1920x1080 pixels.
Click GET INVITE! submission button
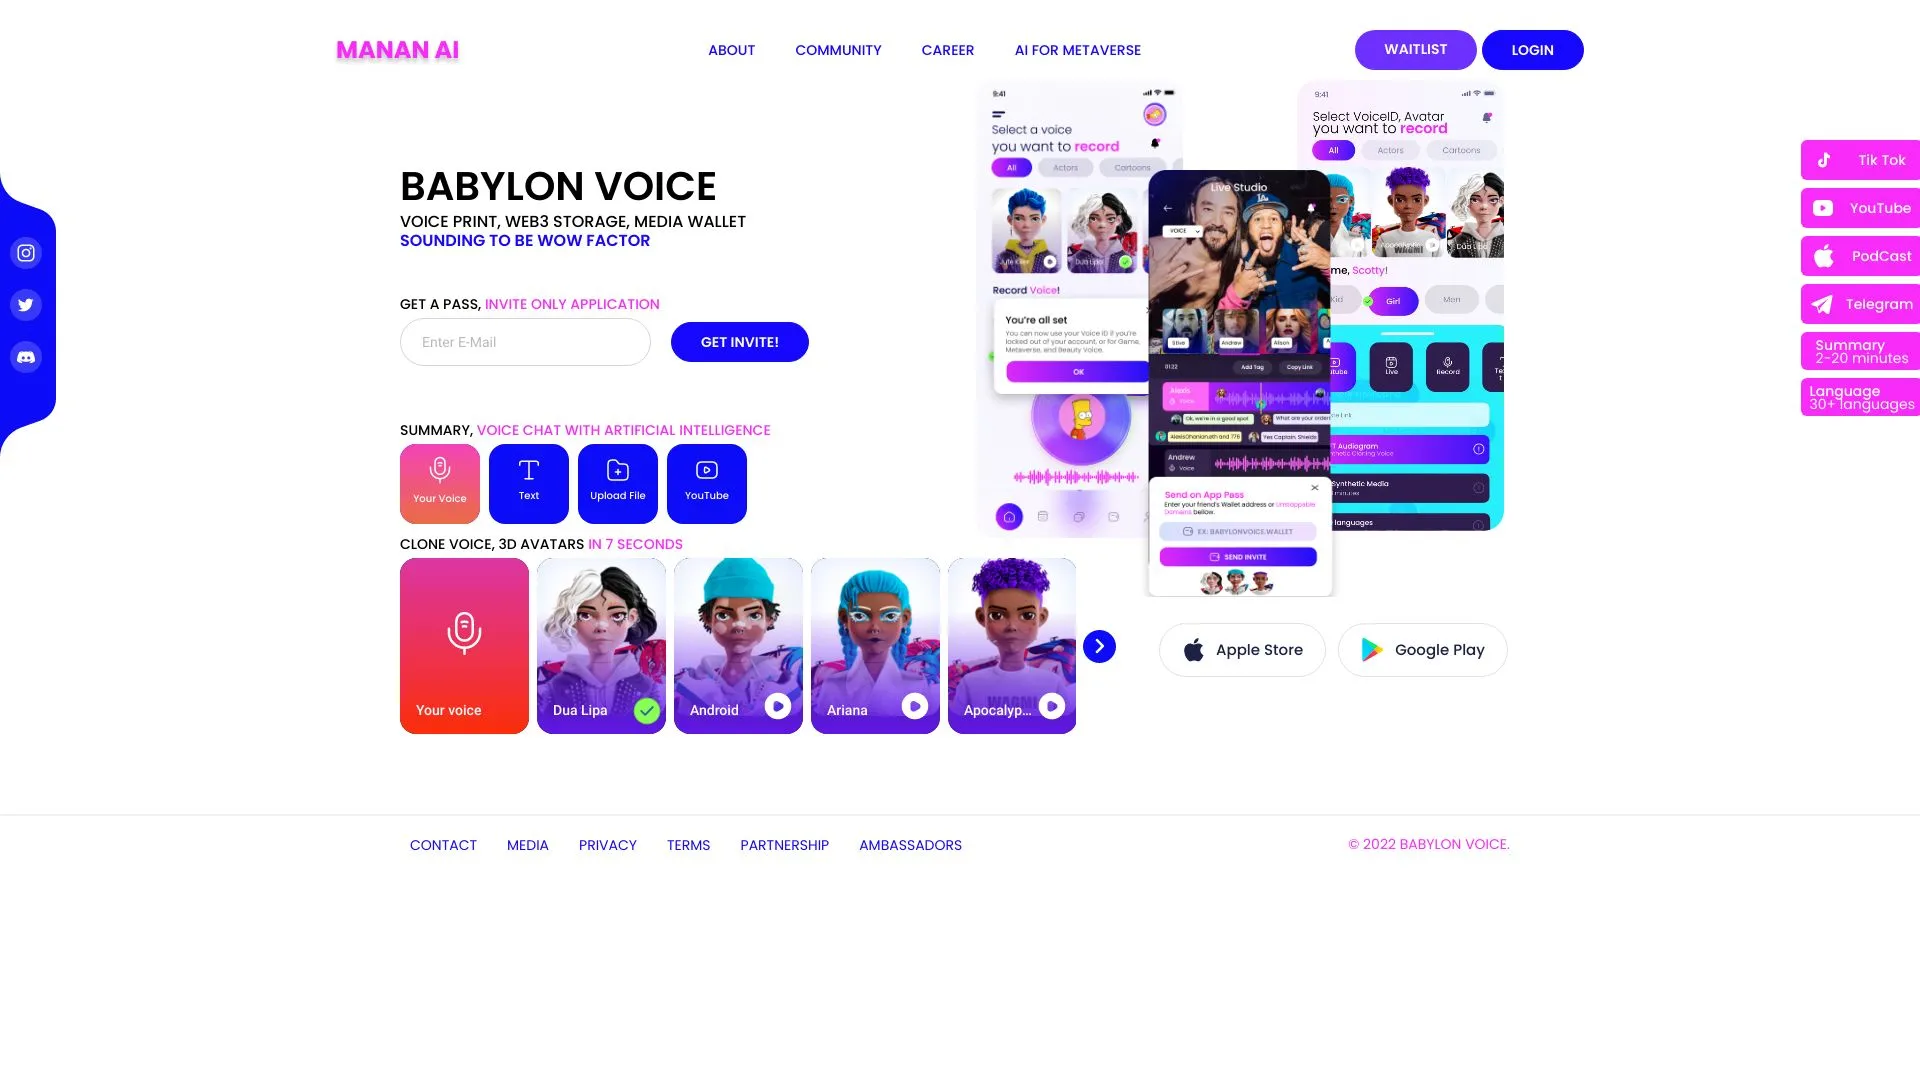pos(738,342)
